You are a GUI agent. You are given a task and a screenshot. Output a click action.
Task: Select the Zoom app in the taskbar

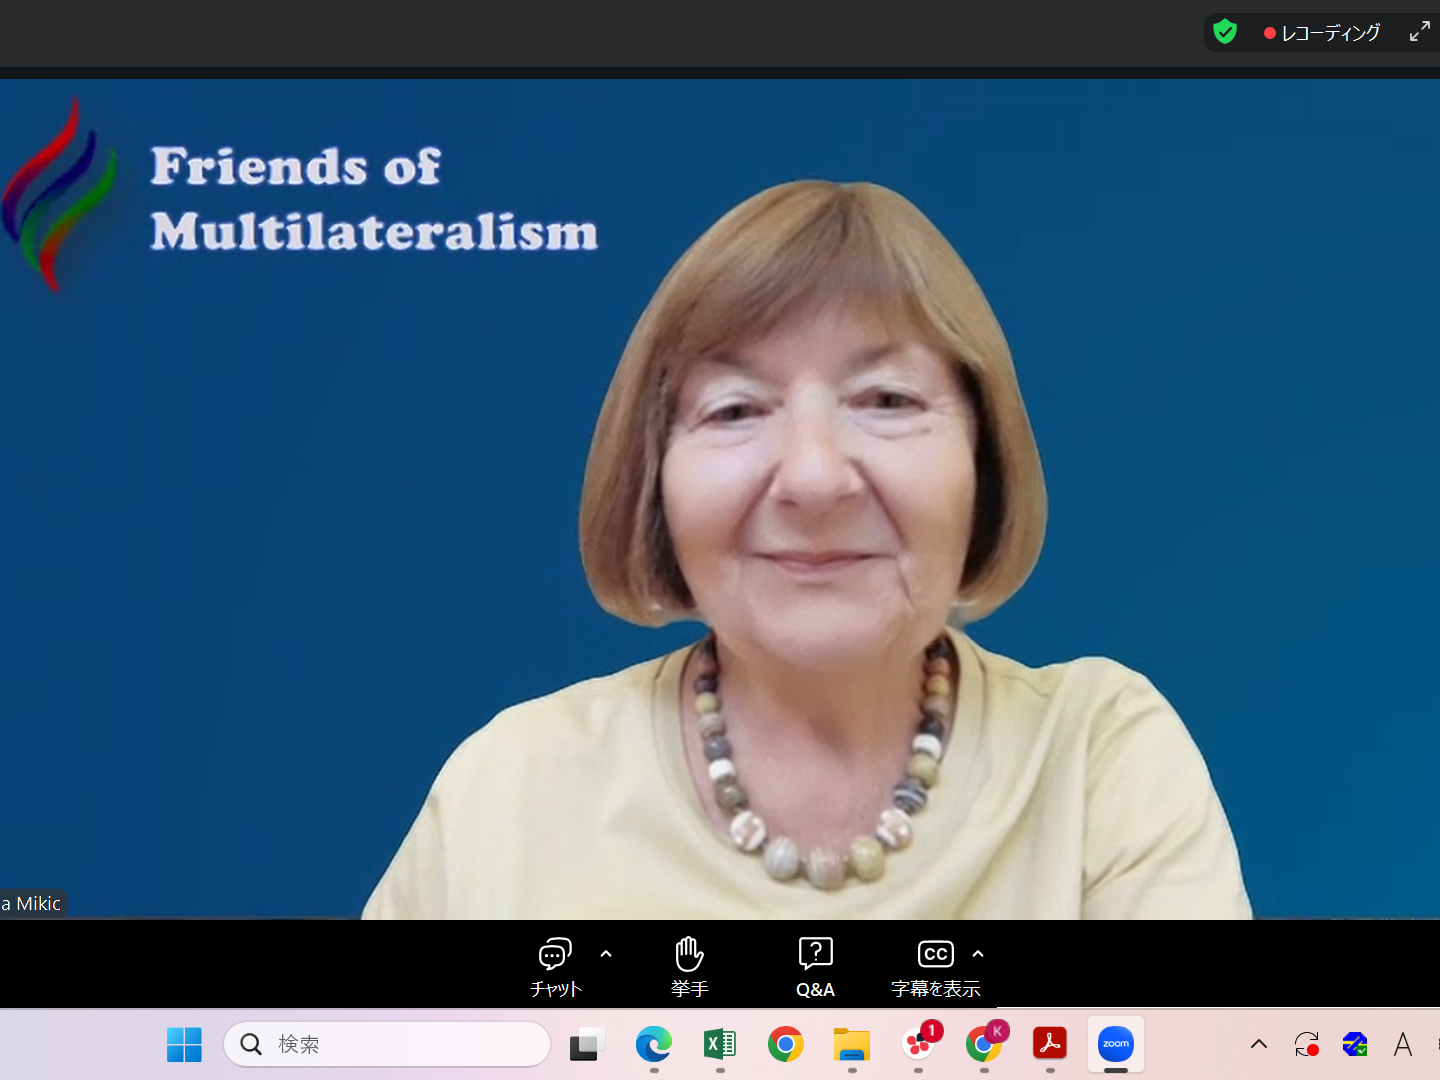click(1116, 1045)
